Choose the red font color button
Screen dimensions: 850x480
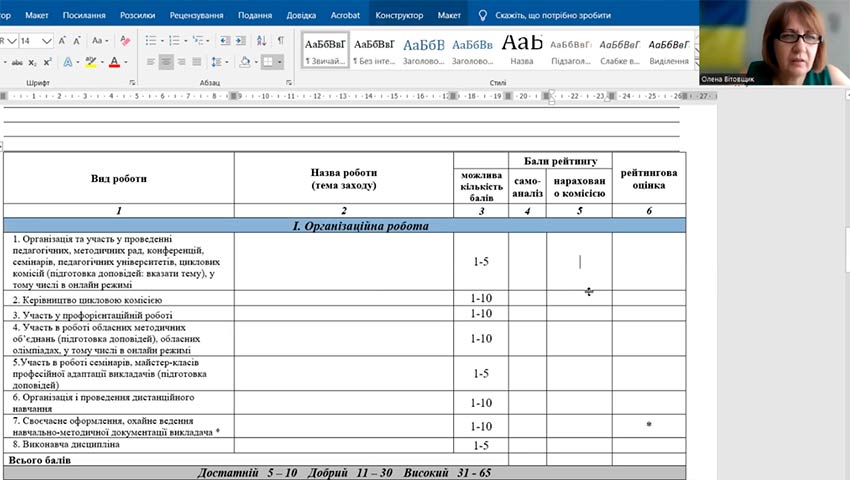[x=114, y=62]
